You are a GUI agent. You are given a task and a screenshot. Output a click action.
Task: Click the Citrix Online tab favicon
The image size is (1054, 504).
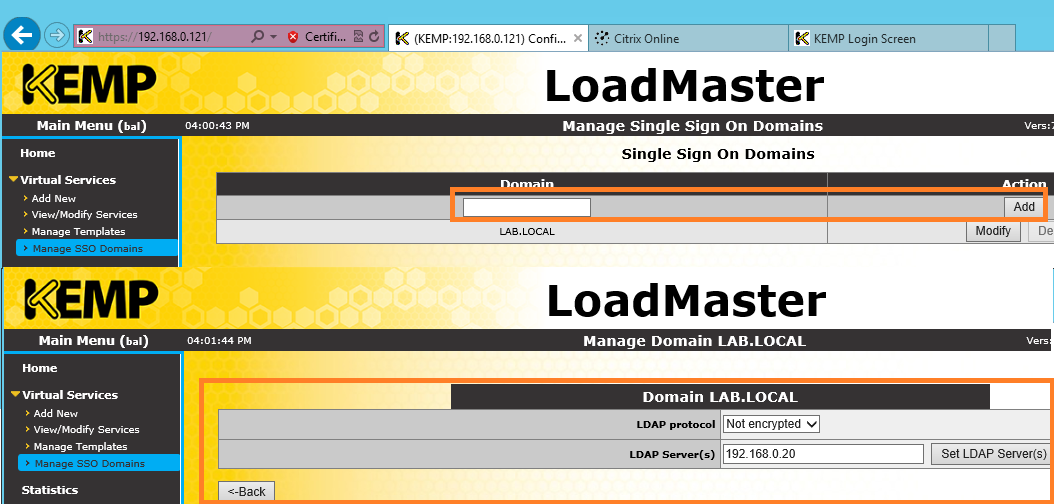602,38
